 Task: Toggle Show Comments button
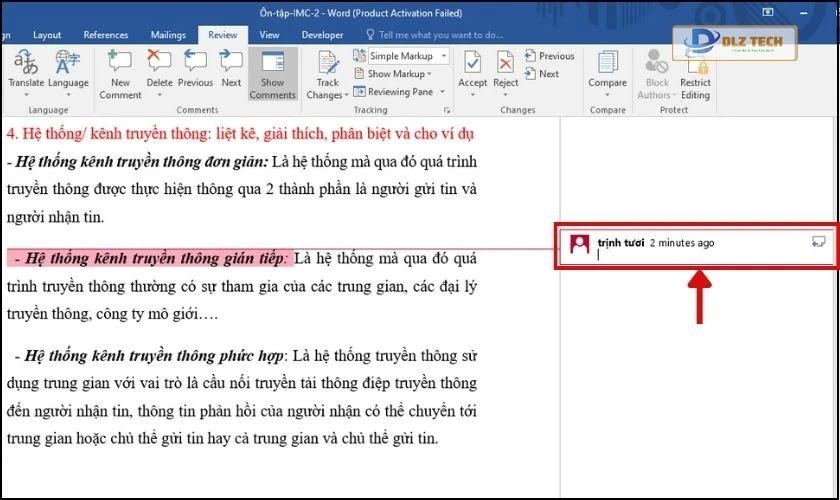pyautogui.click(x=273, y=73)
